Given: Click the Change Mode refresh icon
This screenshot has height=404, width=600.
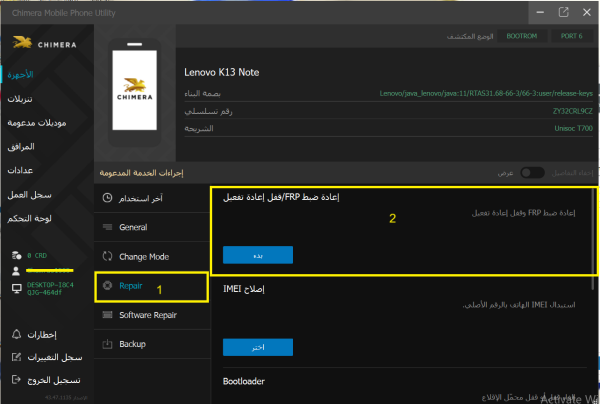Looking at the screenshot, I should point(108,256).
